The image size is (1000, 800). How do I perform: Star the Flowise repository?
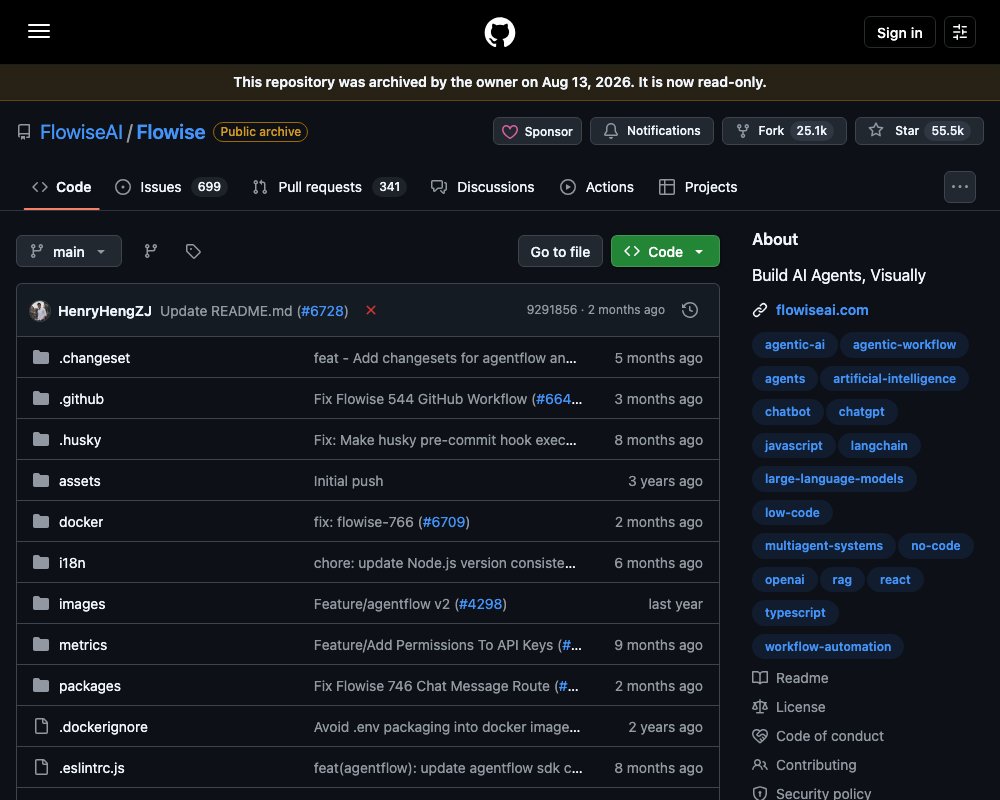(x=919, y=131)
